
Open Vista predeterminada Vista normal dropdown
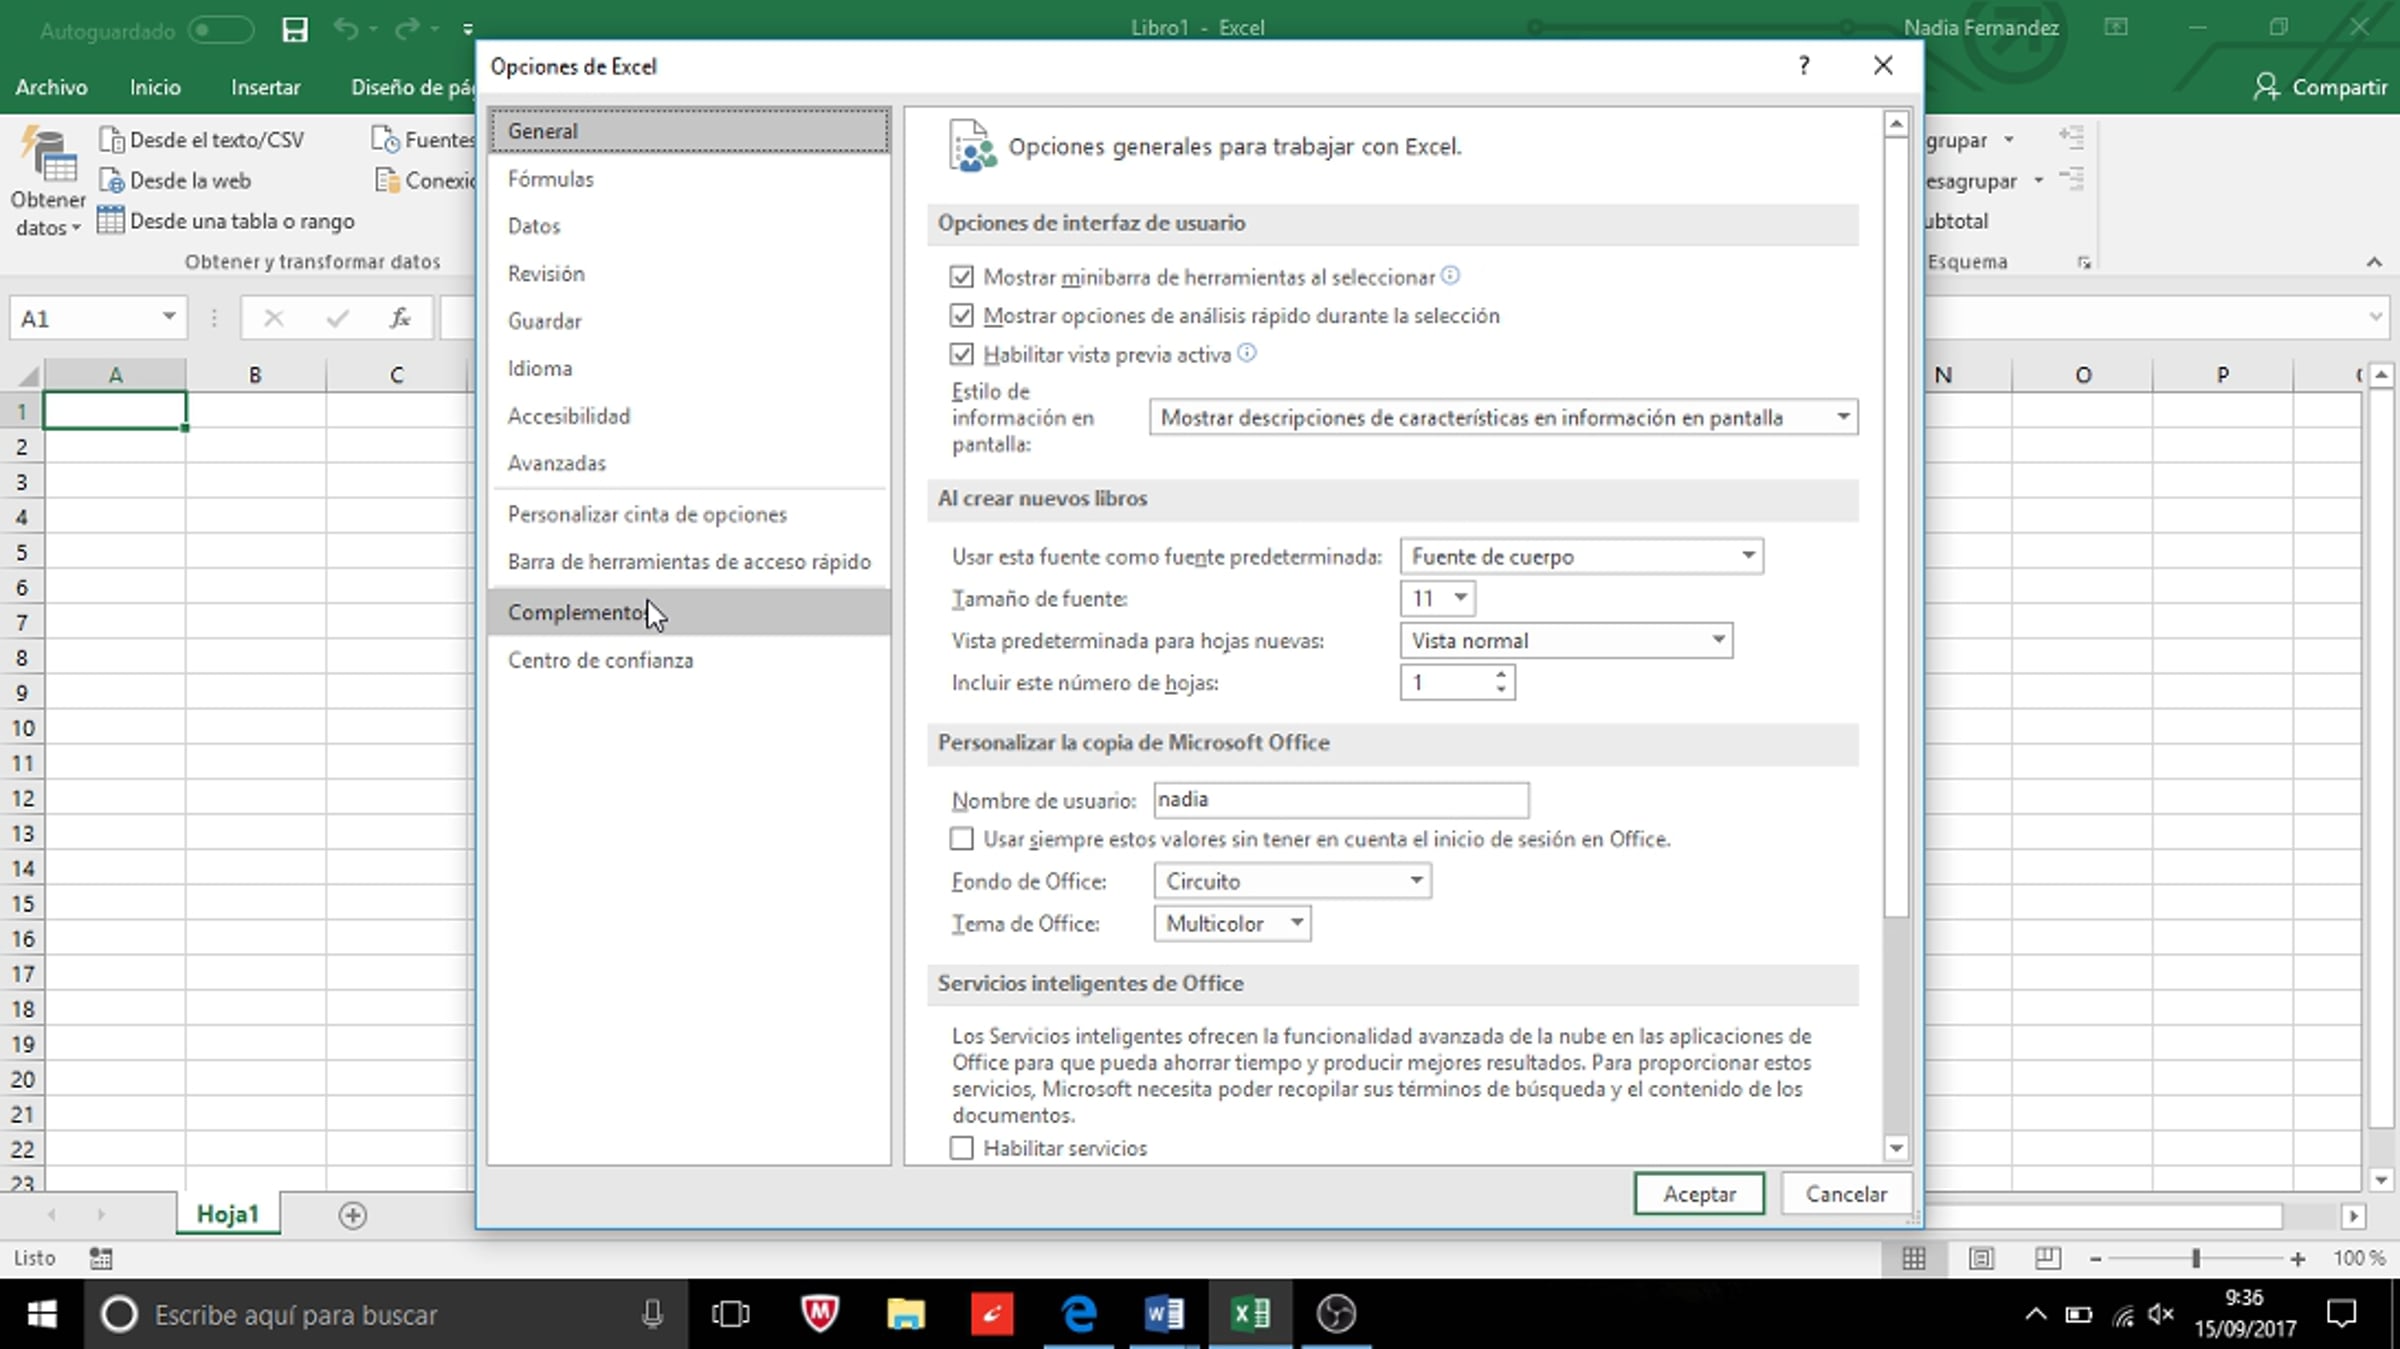1566,640
